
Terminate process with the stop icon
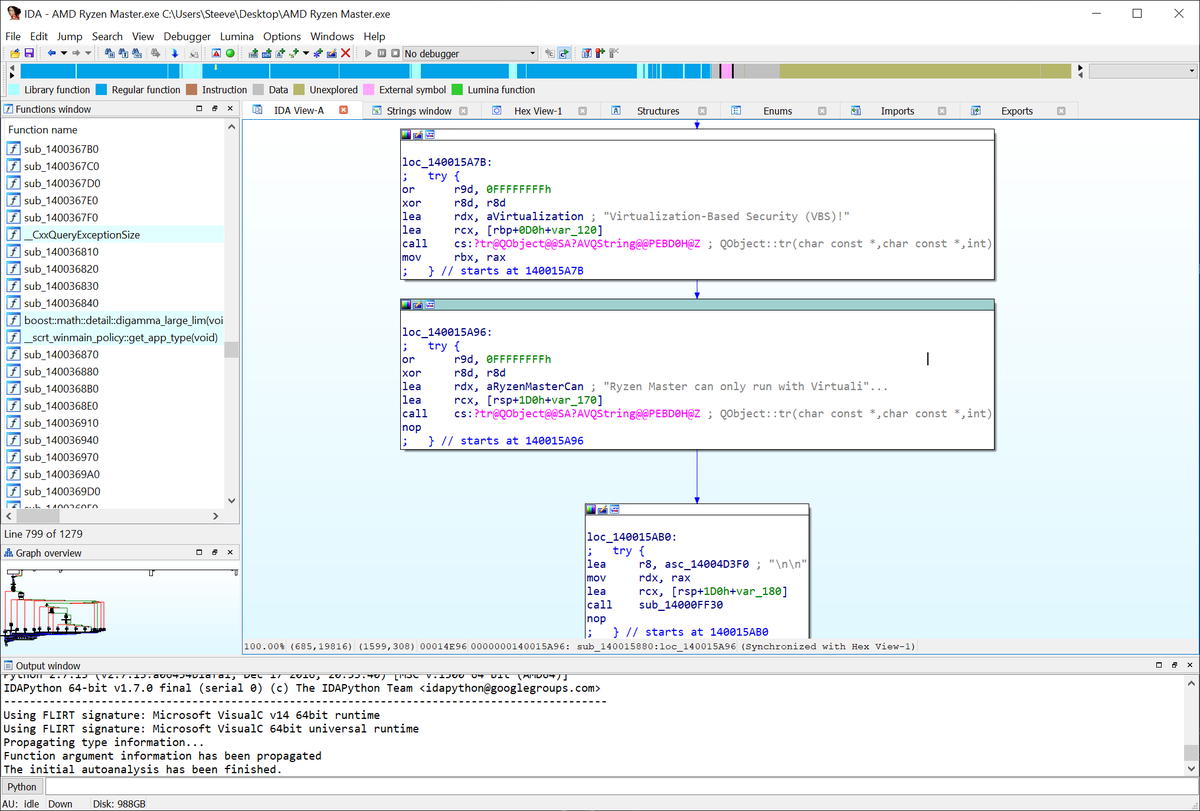point(395,53)
